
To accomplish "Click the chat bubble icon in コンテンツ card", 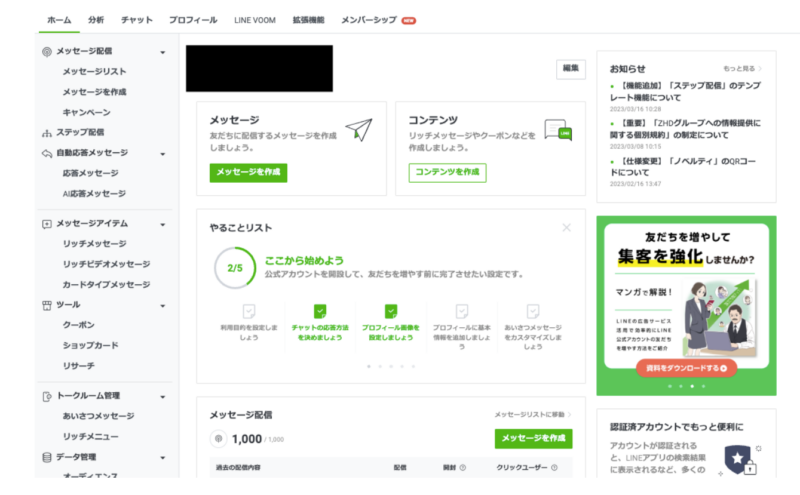I will pos(558,130).
